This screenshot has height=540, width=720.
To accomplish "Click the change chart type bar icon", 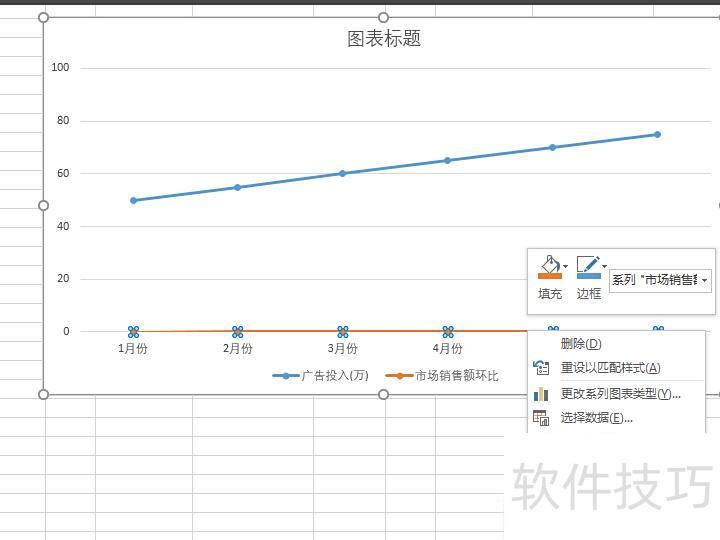I will [541, 394].
